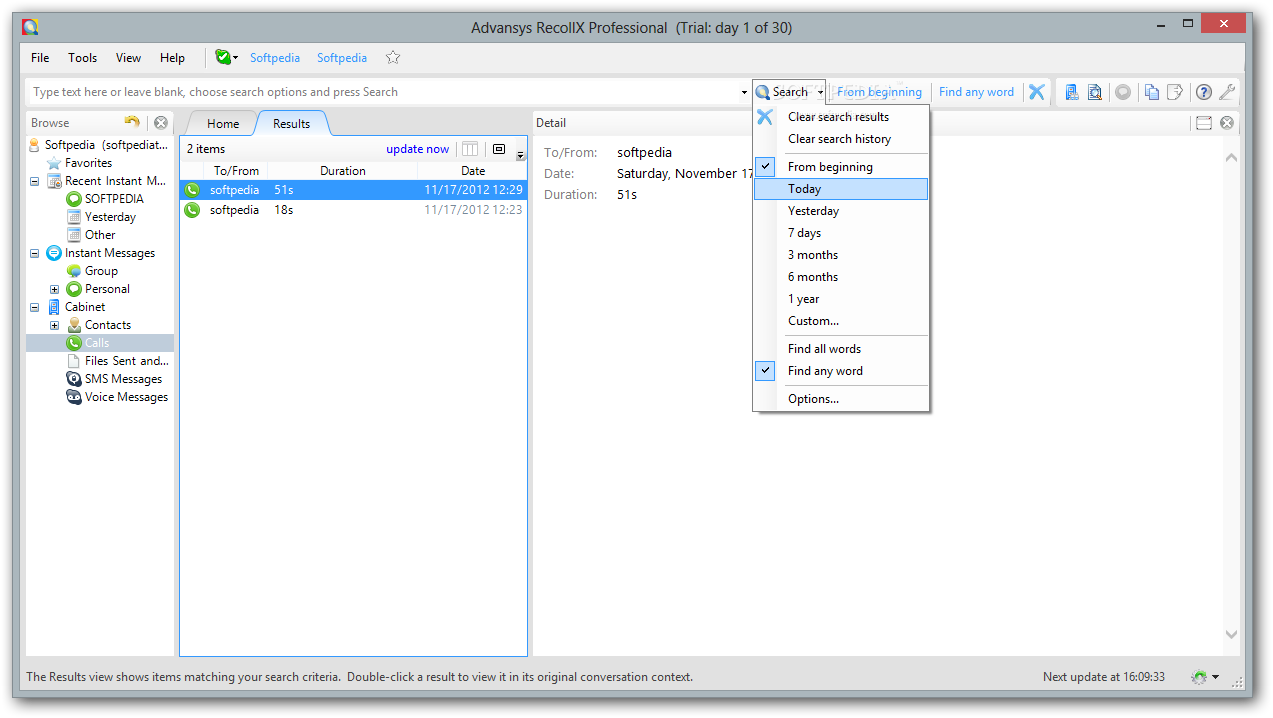Open options via the wrench icon
Image resolution: width=1273 pixels, height=718 pixels.
click(1227, 92)
